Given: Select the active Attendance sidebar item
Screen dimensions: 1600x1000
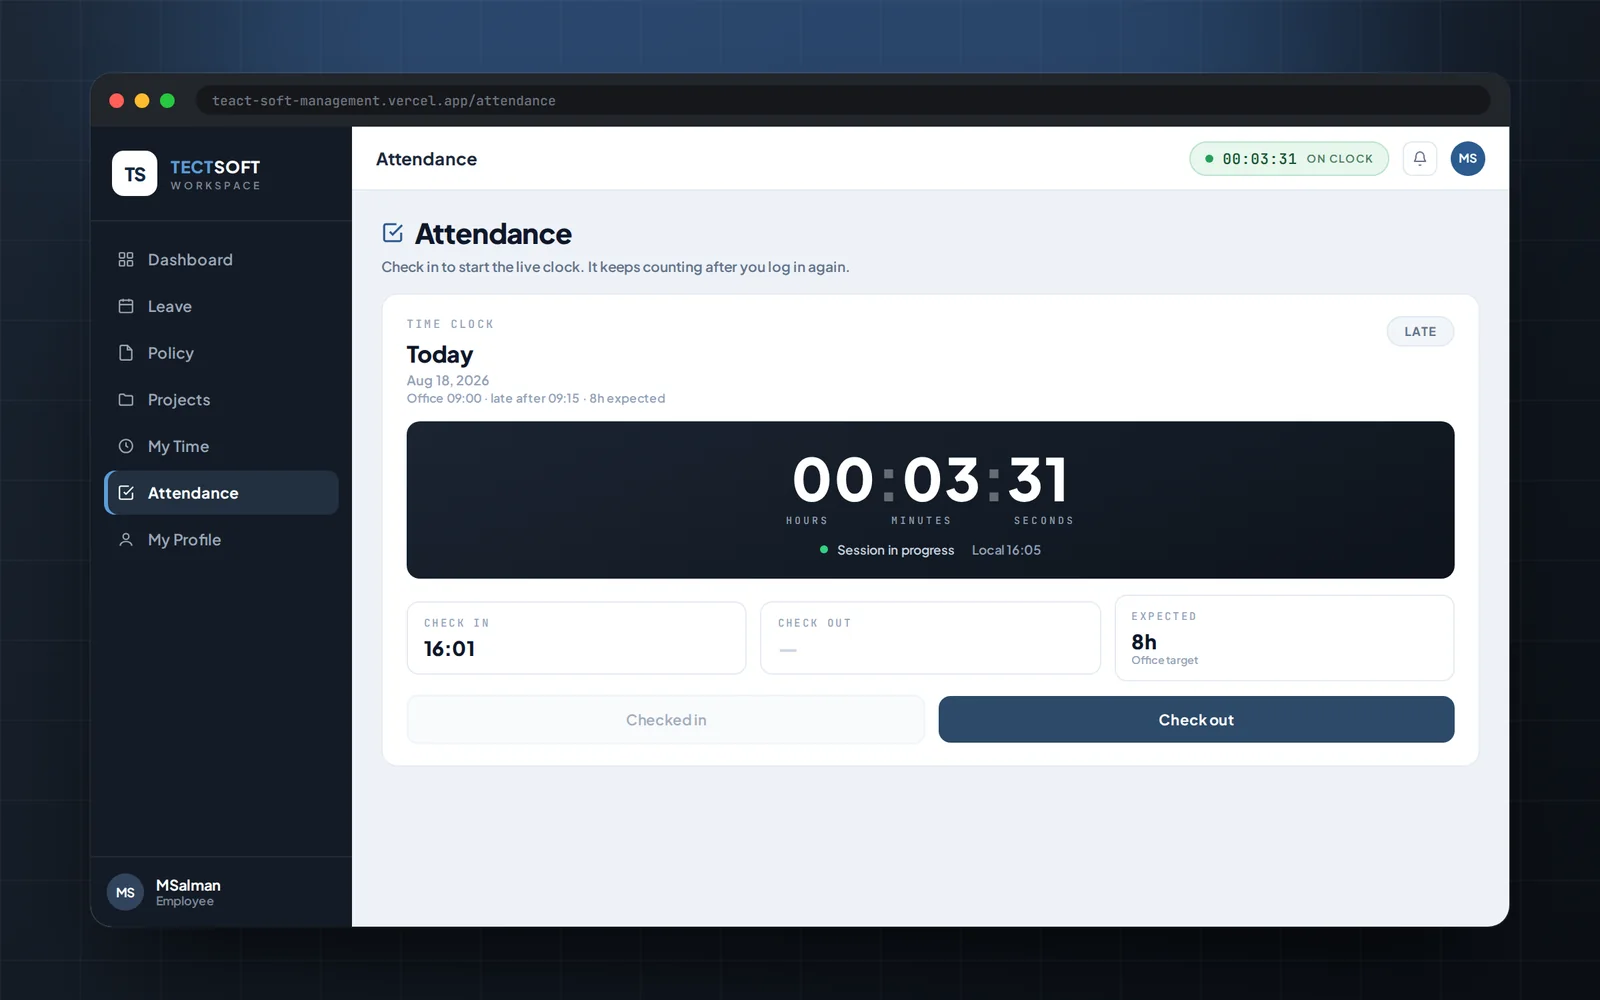Looking at the screenshot, I should pos(221,493).
